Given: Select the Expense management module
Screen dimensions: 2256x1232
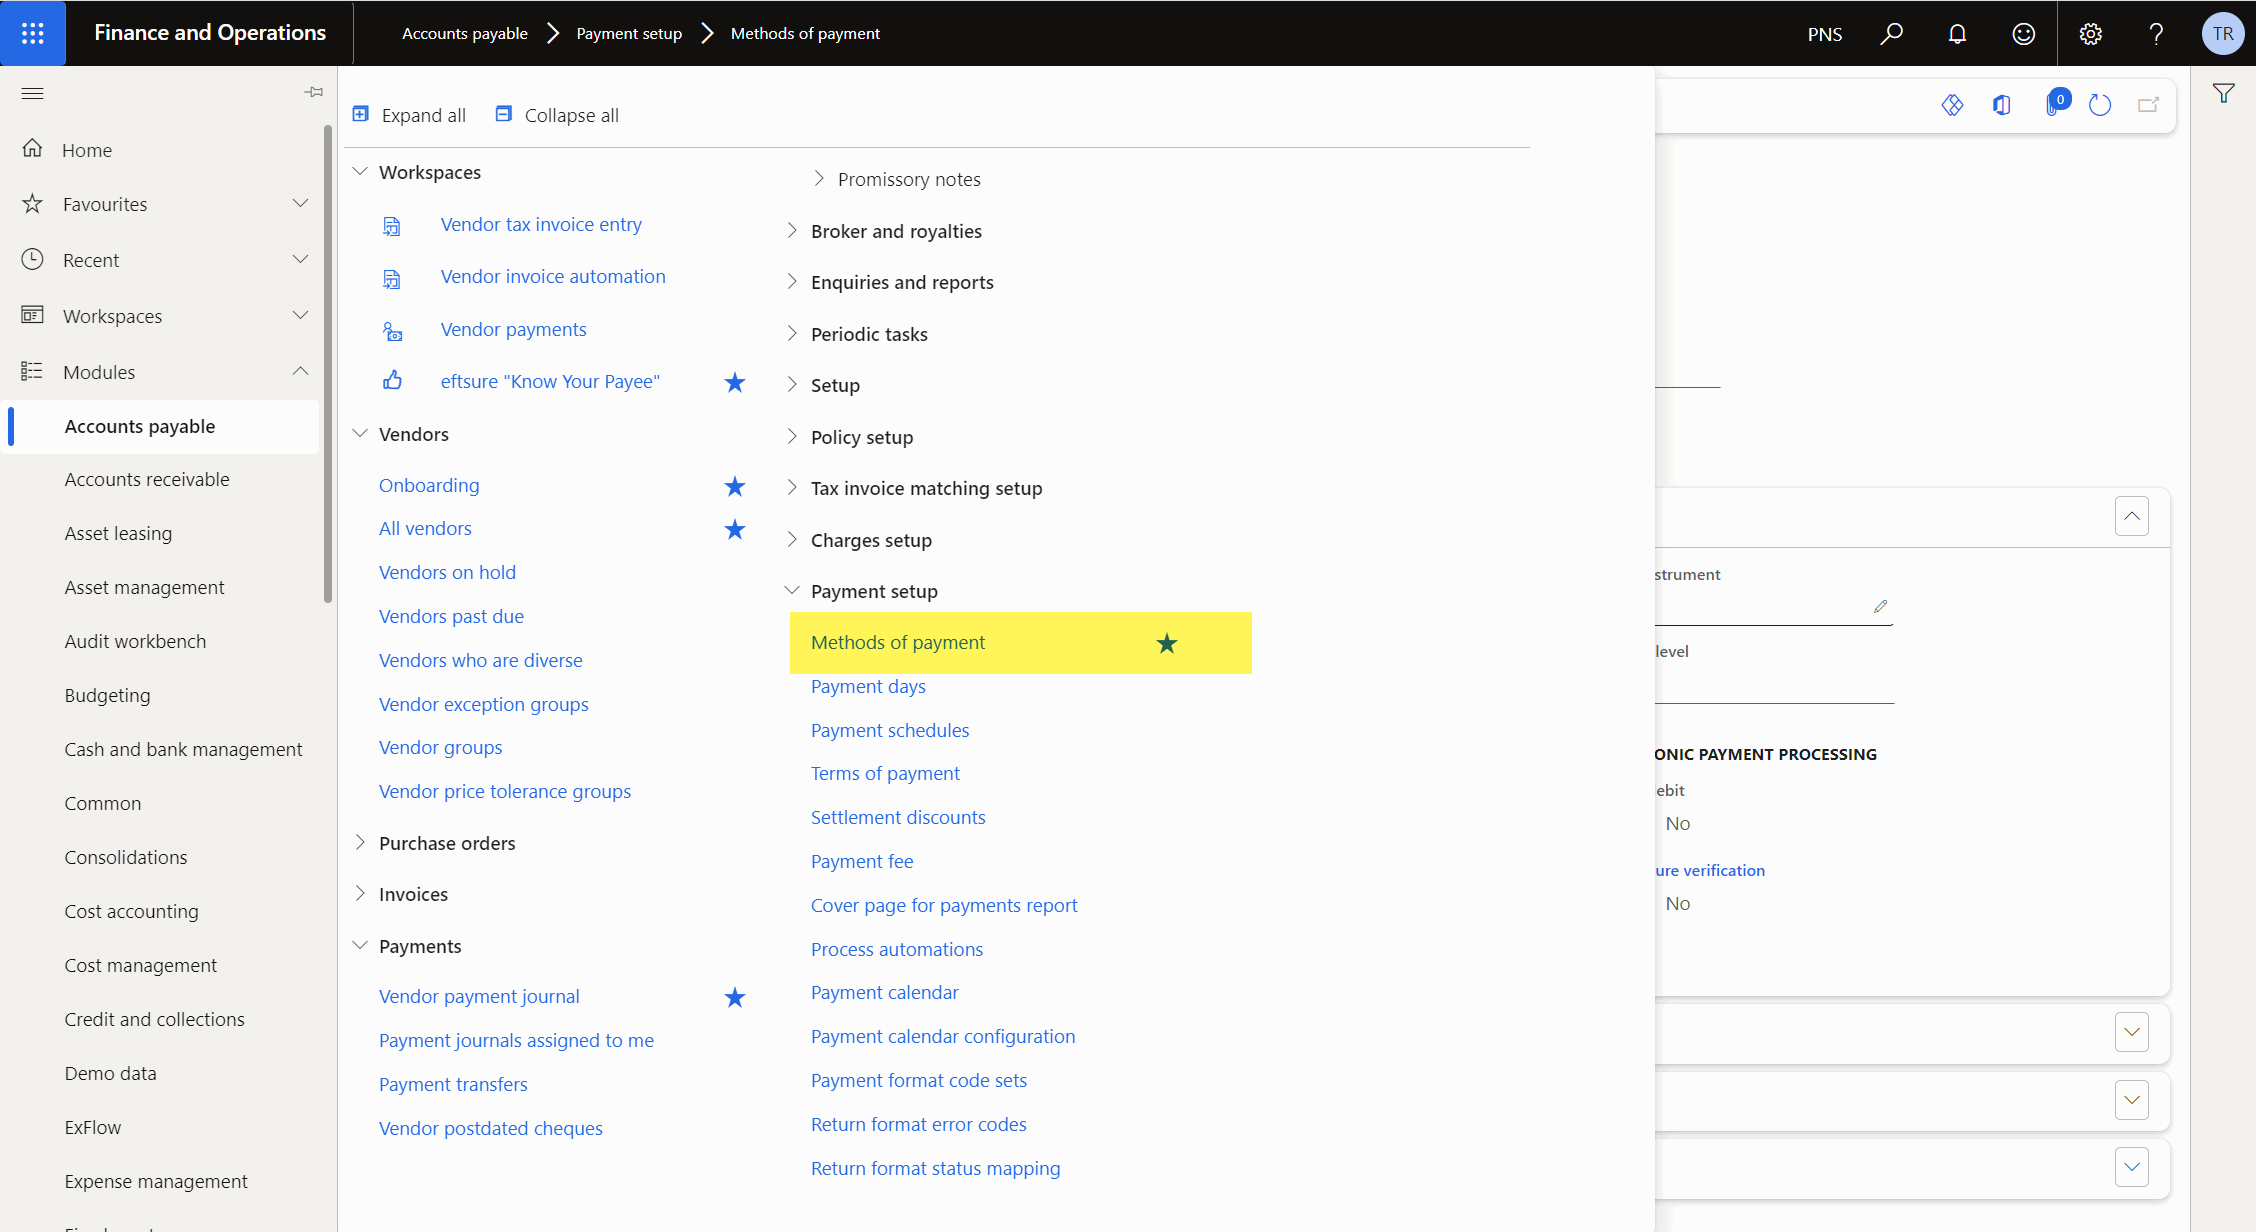Looking at the screenshot, I should [156, 1181].
